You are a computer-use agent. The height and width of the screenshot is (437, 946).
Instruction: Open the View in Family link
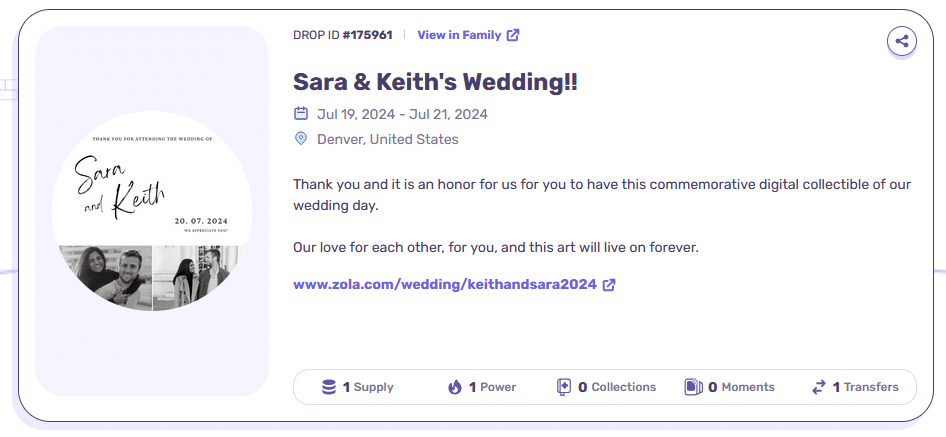pyautogui.click(x=468, y=35)
